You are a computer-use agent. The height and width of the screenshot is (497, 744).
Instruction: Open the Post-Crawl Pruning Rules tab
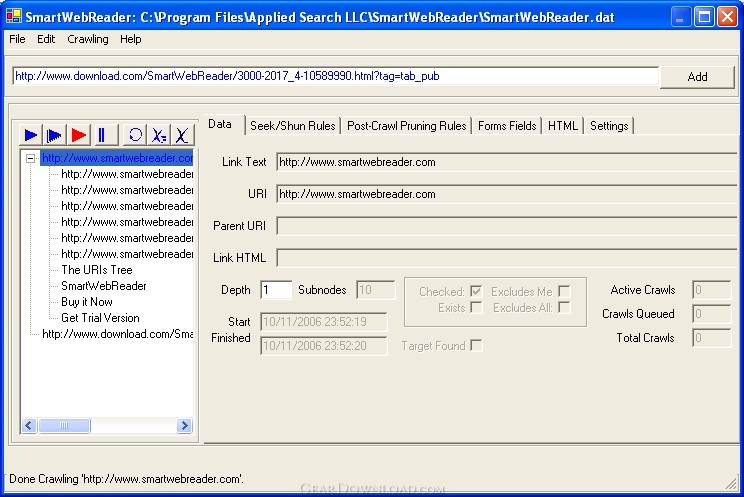coord(407,126)
